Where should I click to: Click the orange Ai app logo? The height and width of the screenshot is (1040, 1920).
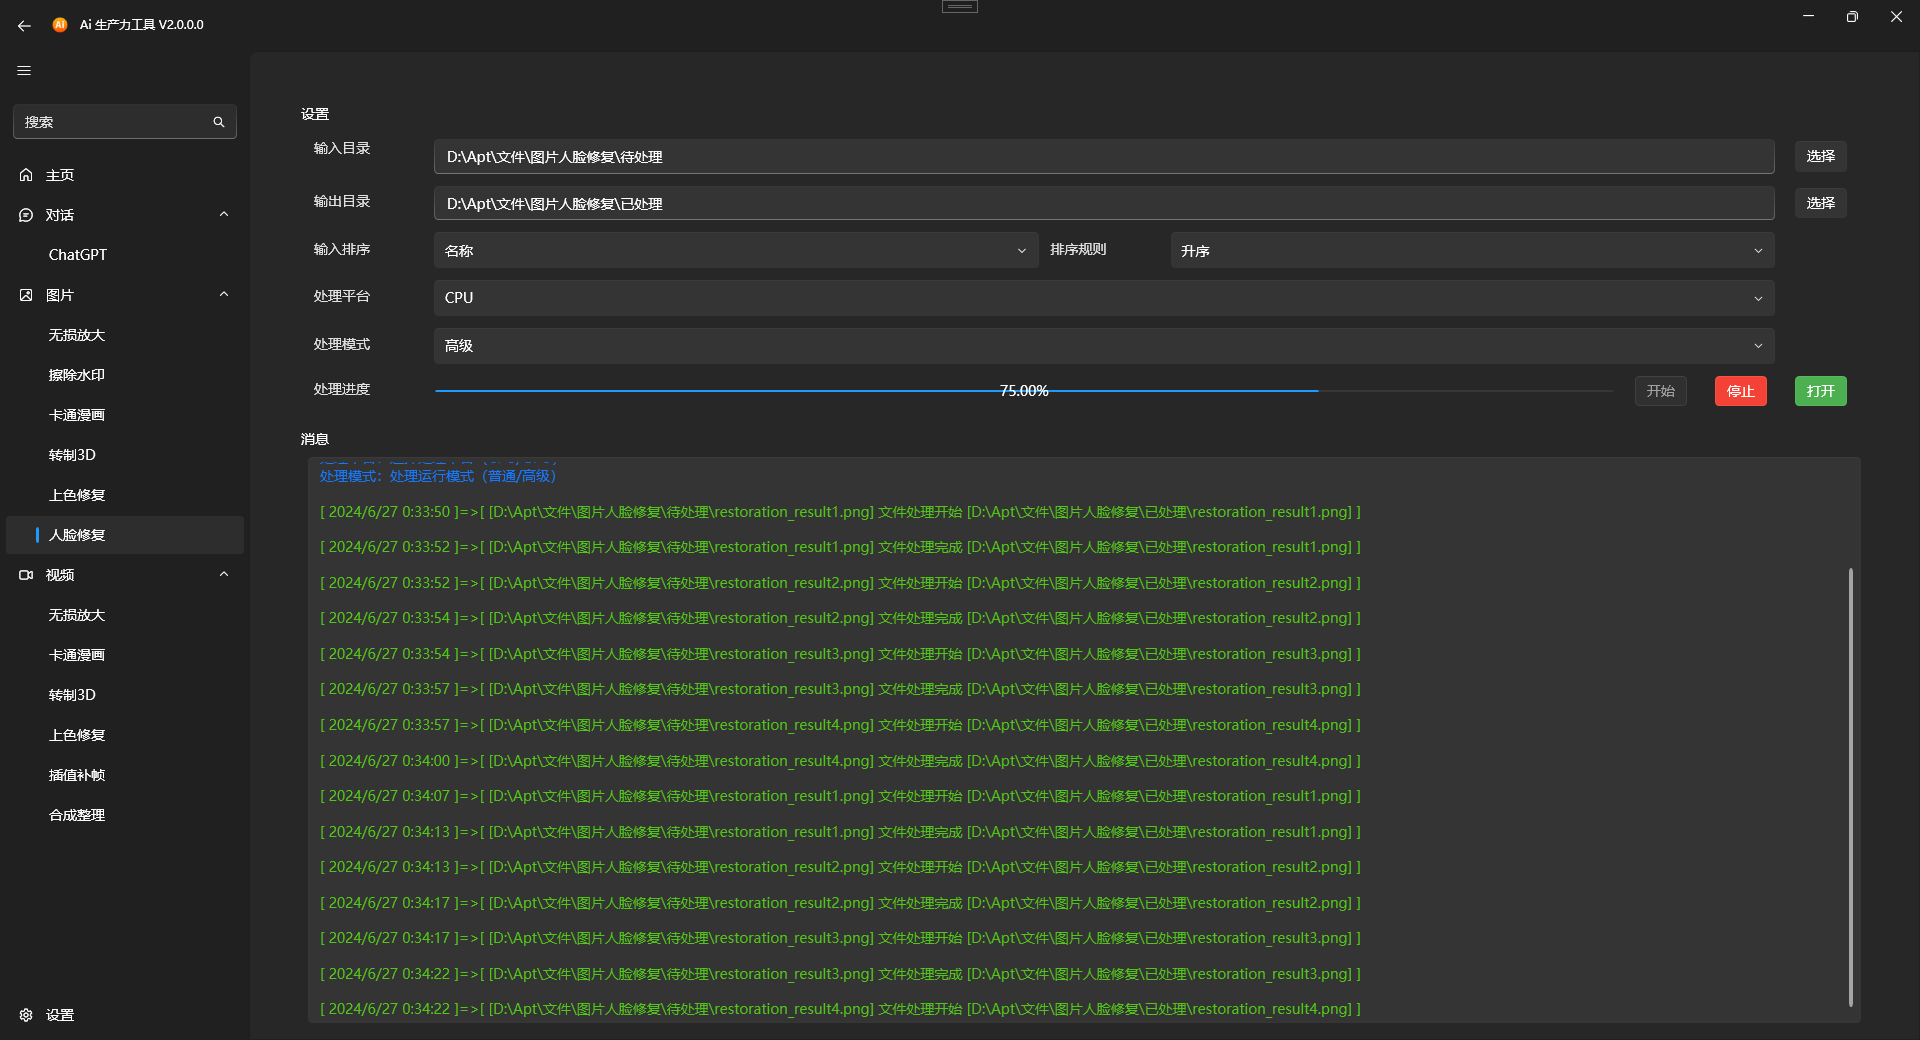(60, 24)
